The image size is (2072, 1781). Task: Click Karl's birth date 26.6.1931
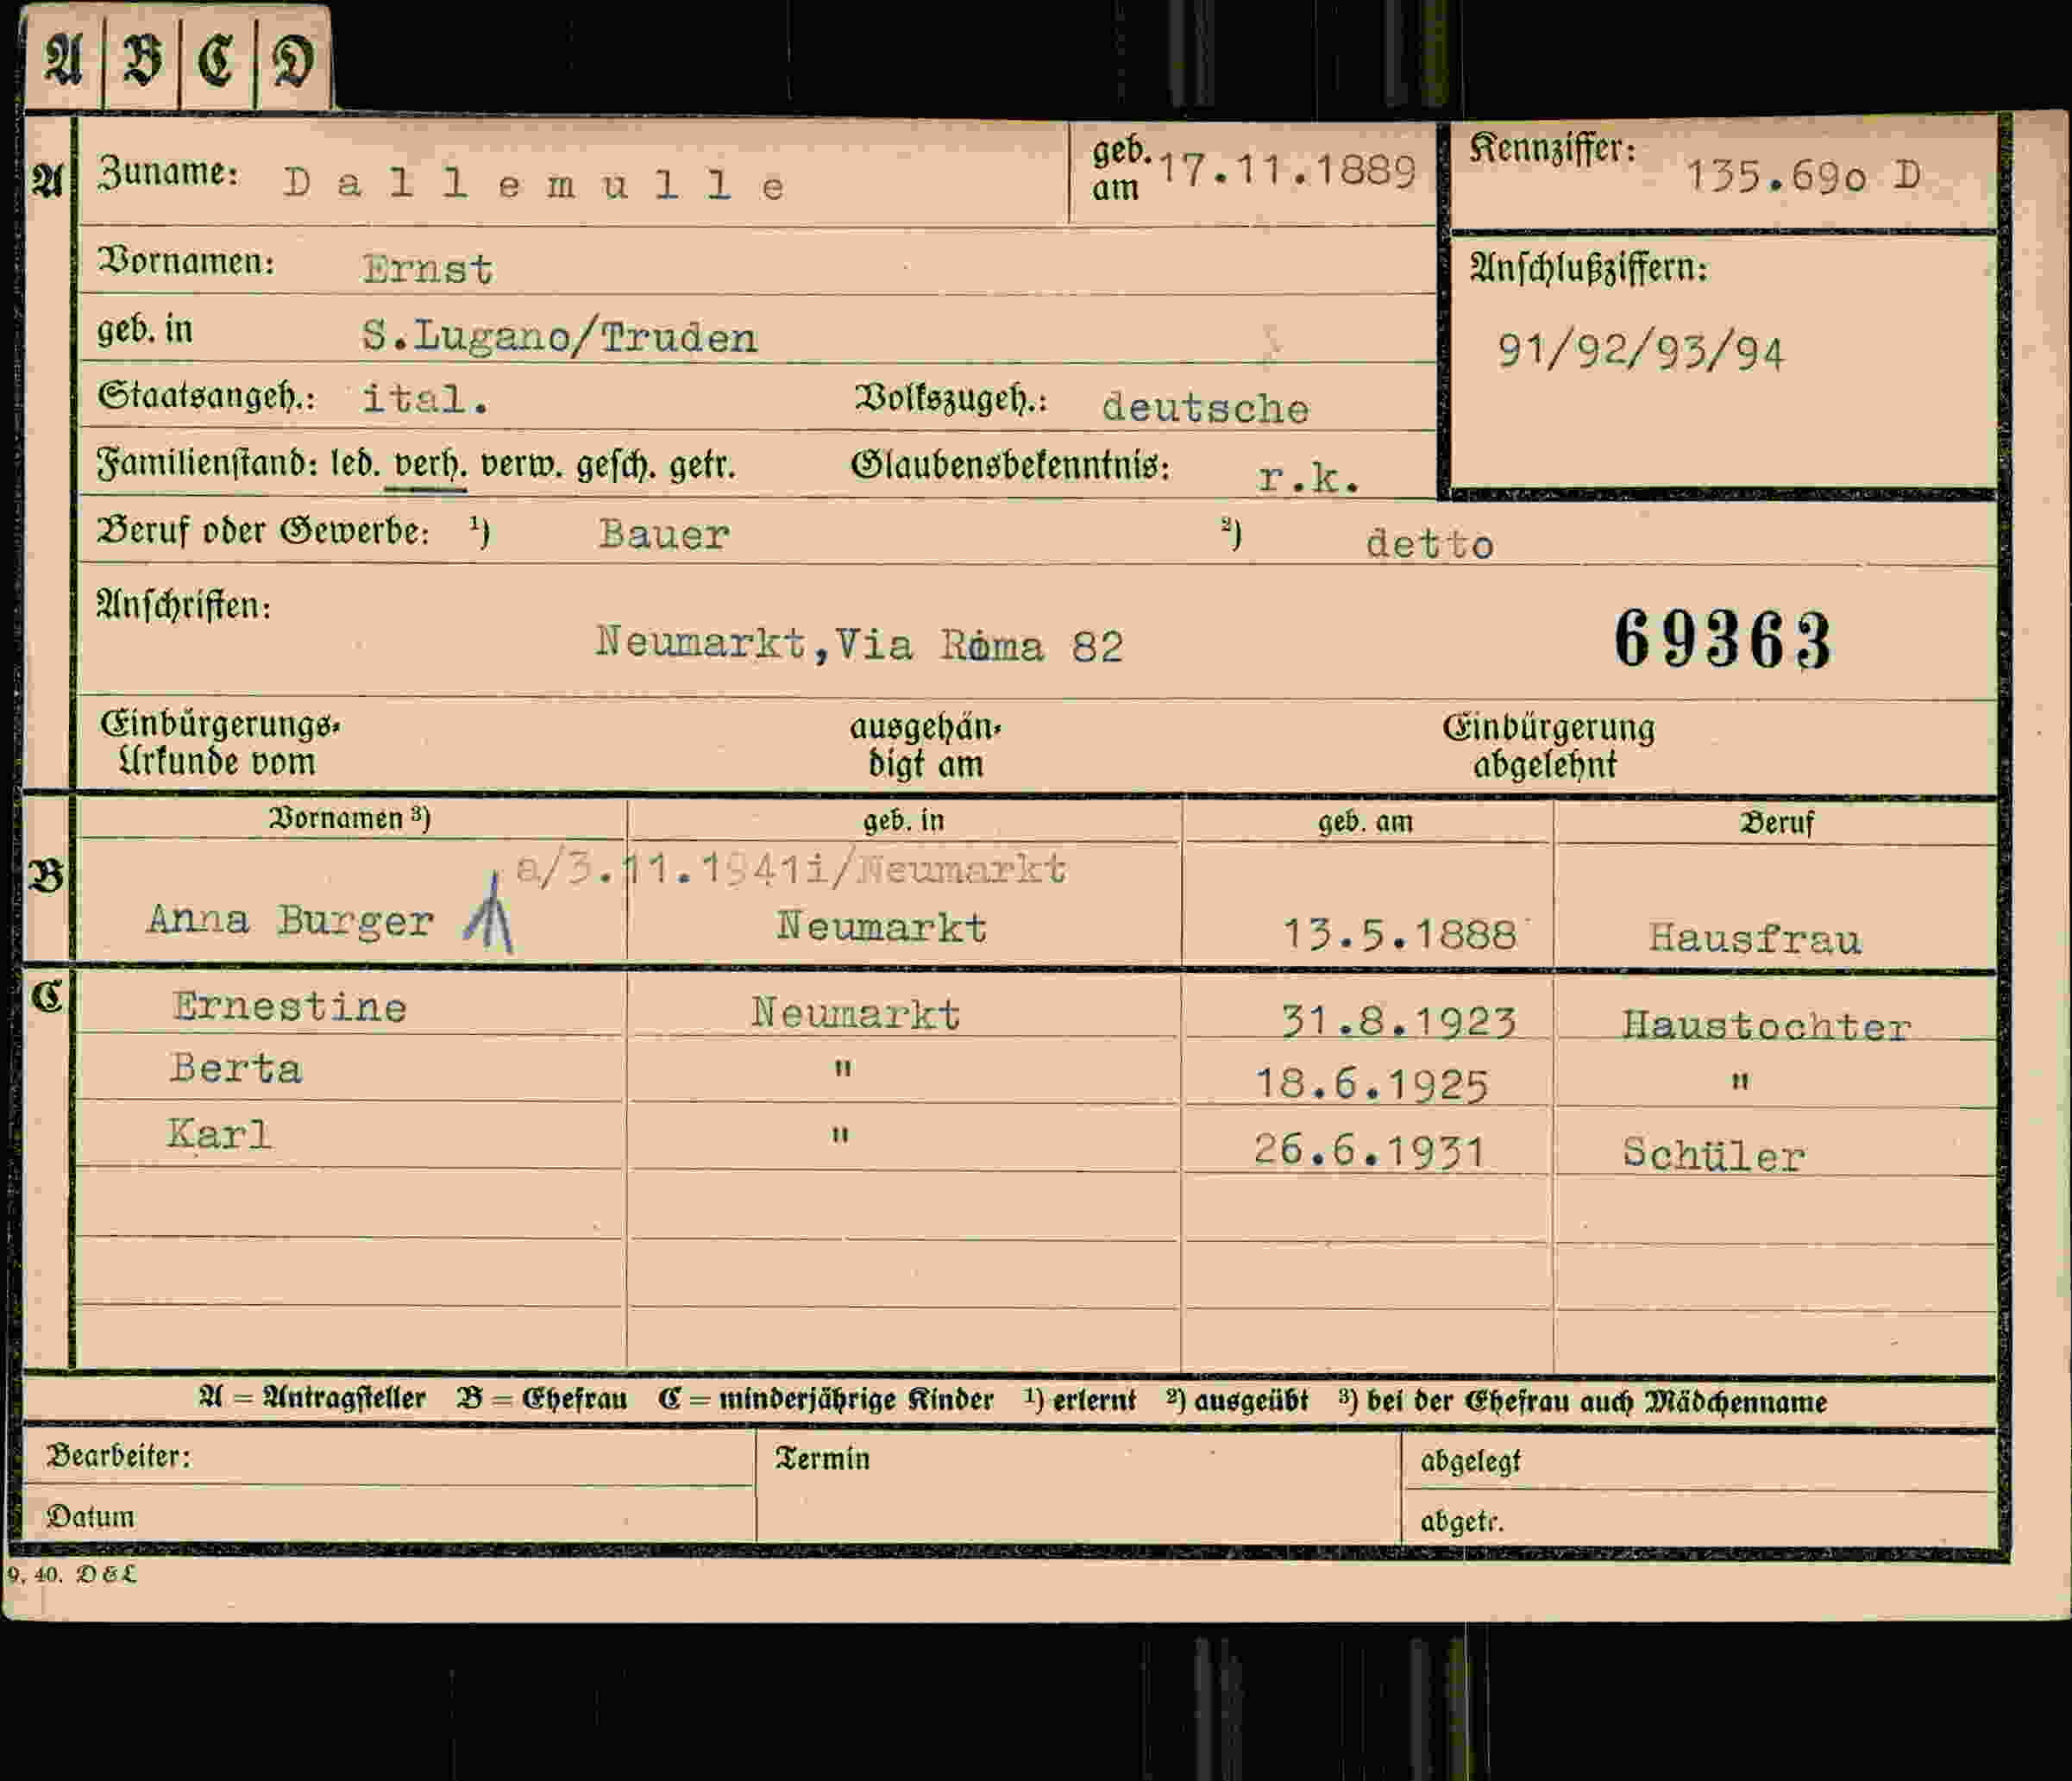(x=1370, y=1150)
